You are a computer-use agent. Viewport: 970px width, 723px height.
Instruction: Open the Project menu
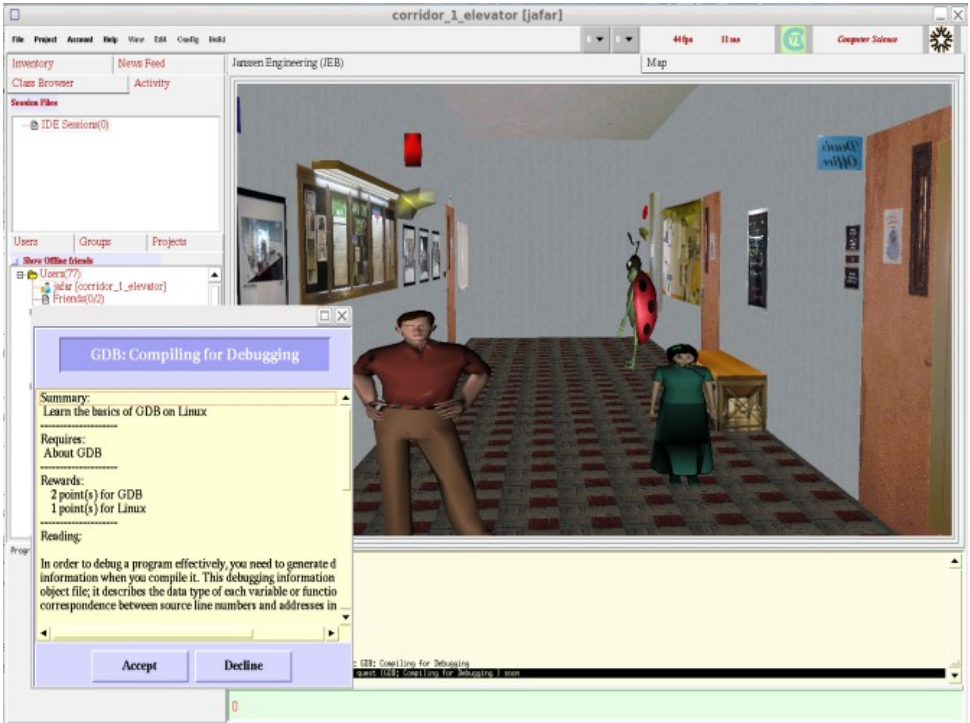[45, 40]
